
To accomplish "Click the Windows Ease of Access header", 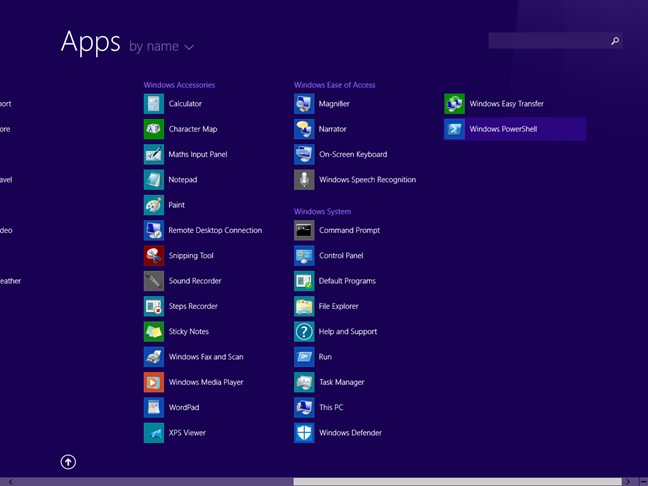I will point(334,85).
